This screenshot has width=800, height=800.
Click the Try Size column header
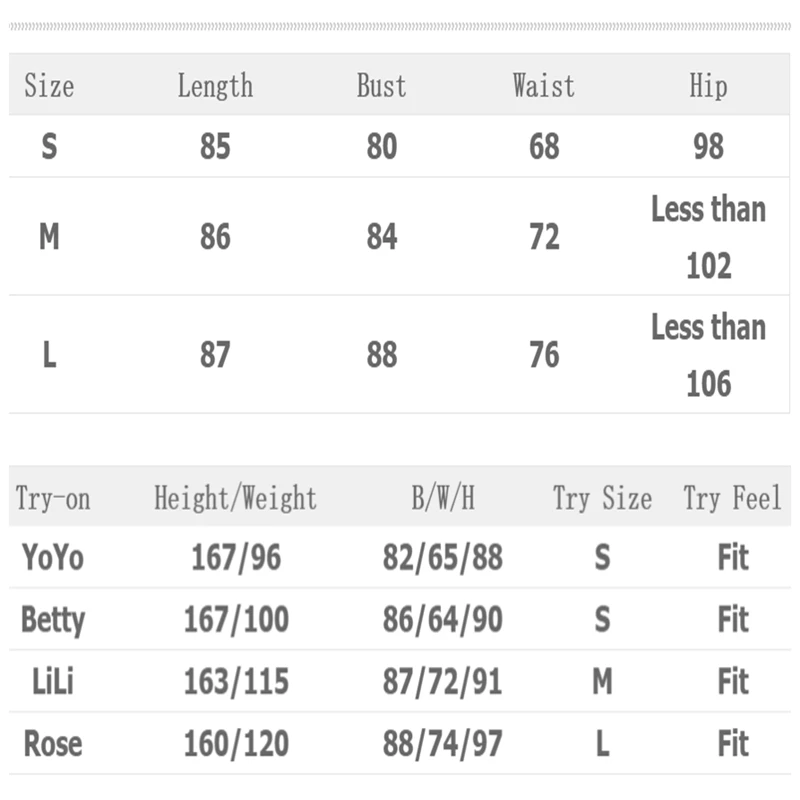(602, 498)
